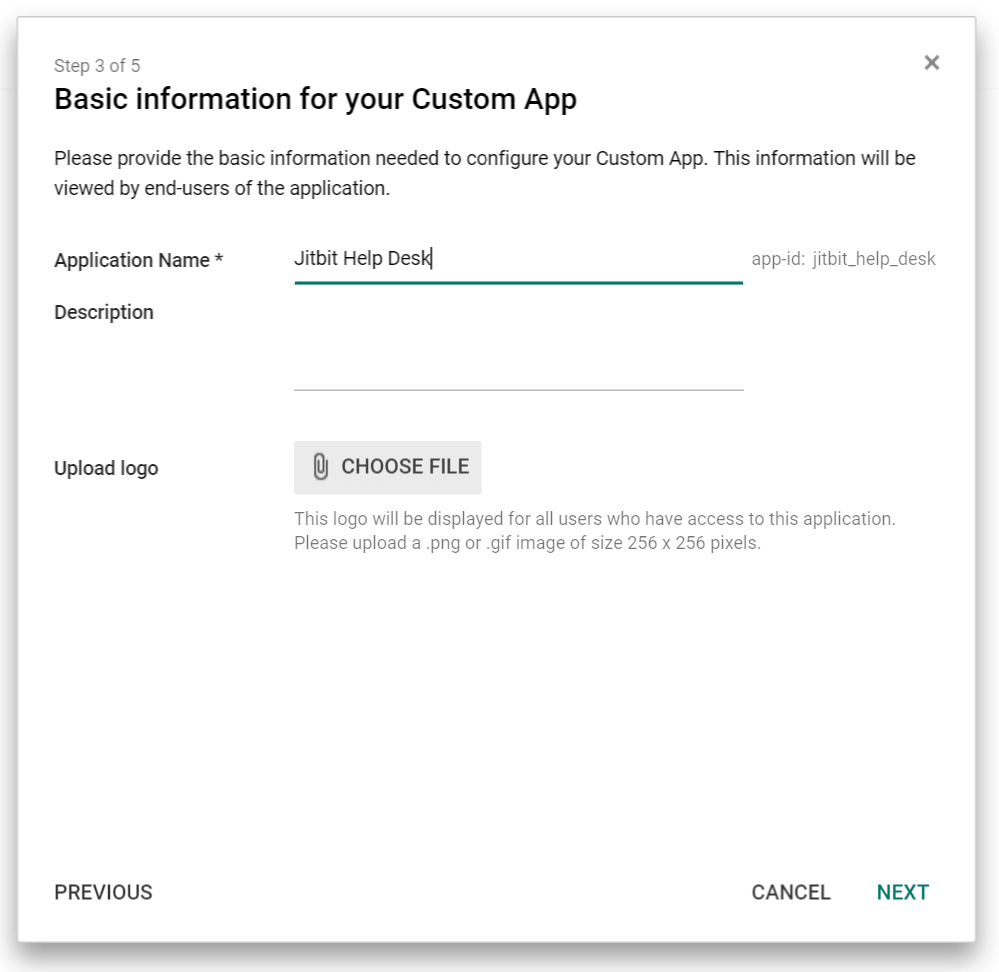
Task: Click the NEXT button
Action: point(902,892)
